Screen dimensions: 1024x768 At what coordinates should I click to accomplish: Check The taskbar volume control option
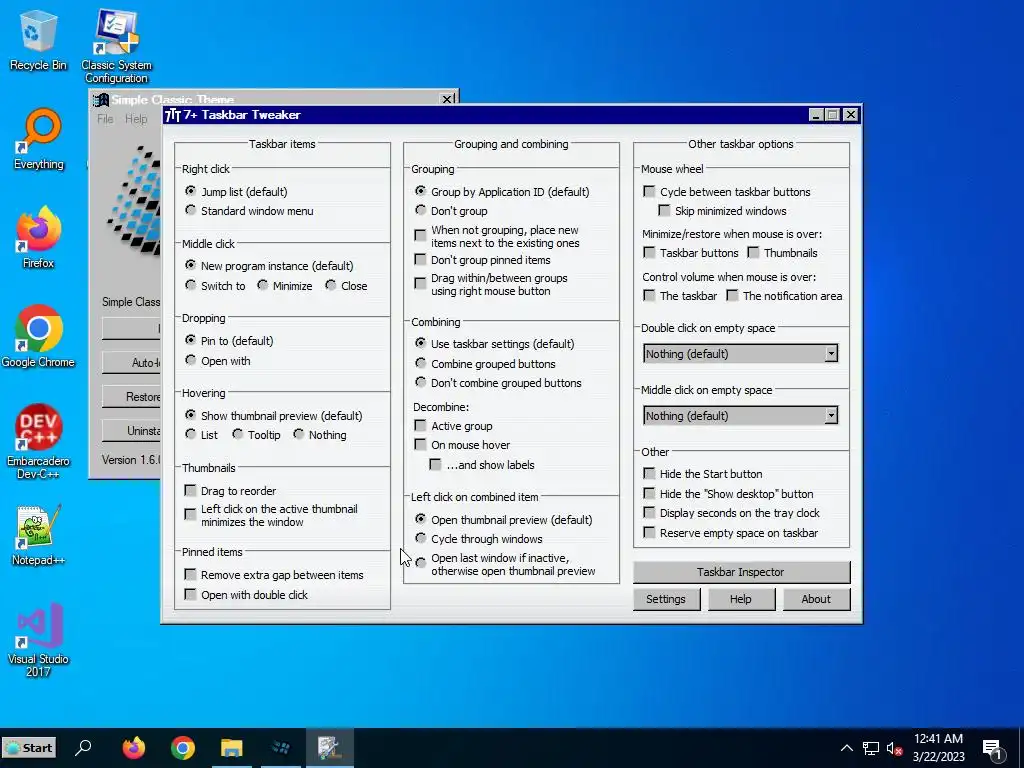click(649, 296)
